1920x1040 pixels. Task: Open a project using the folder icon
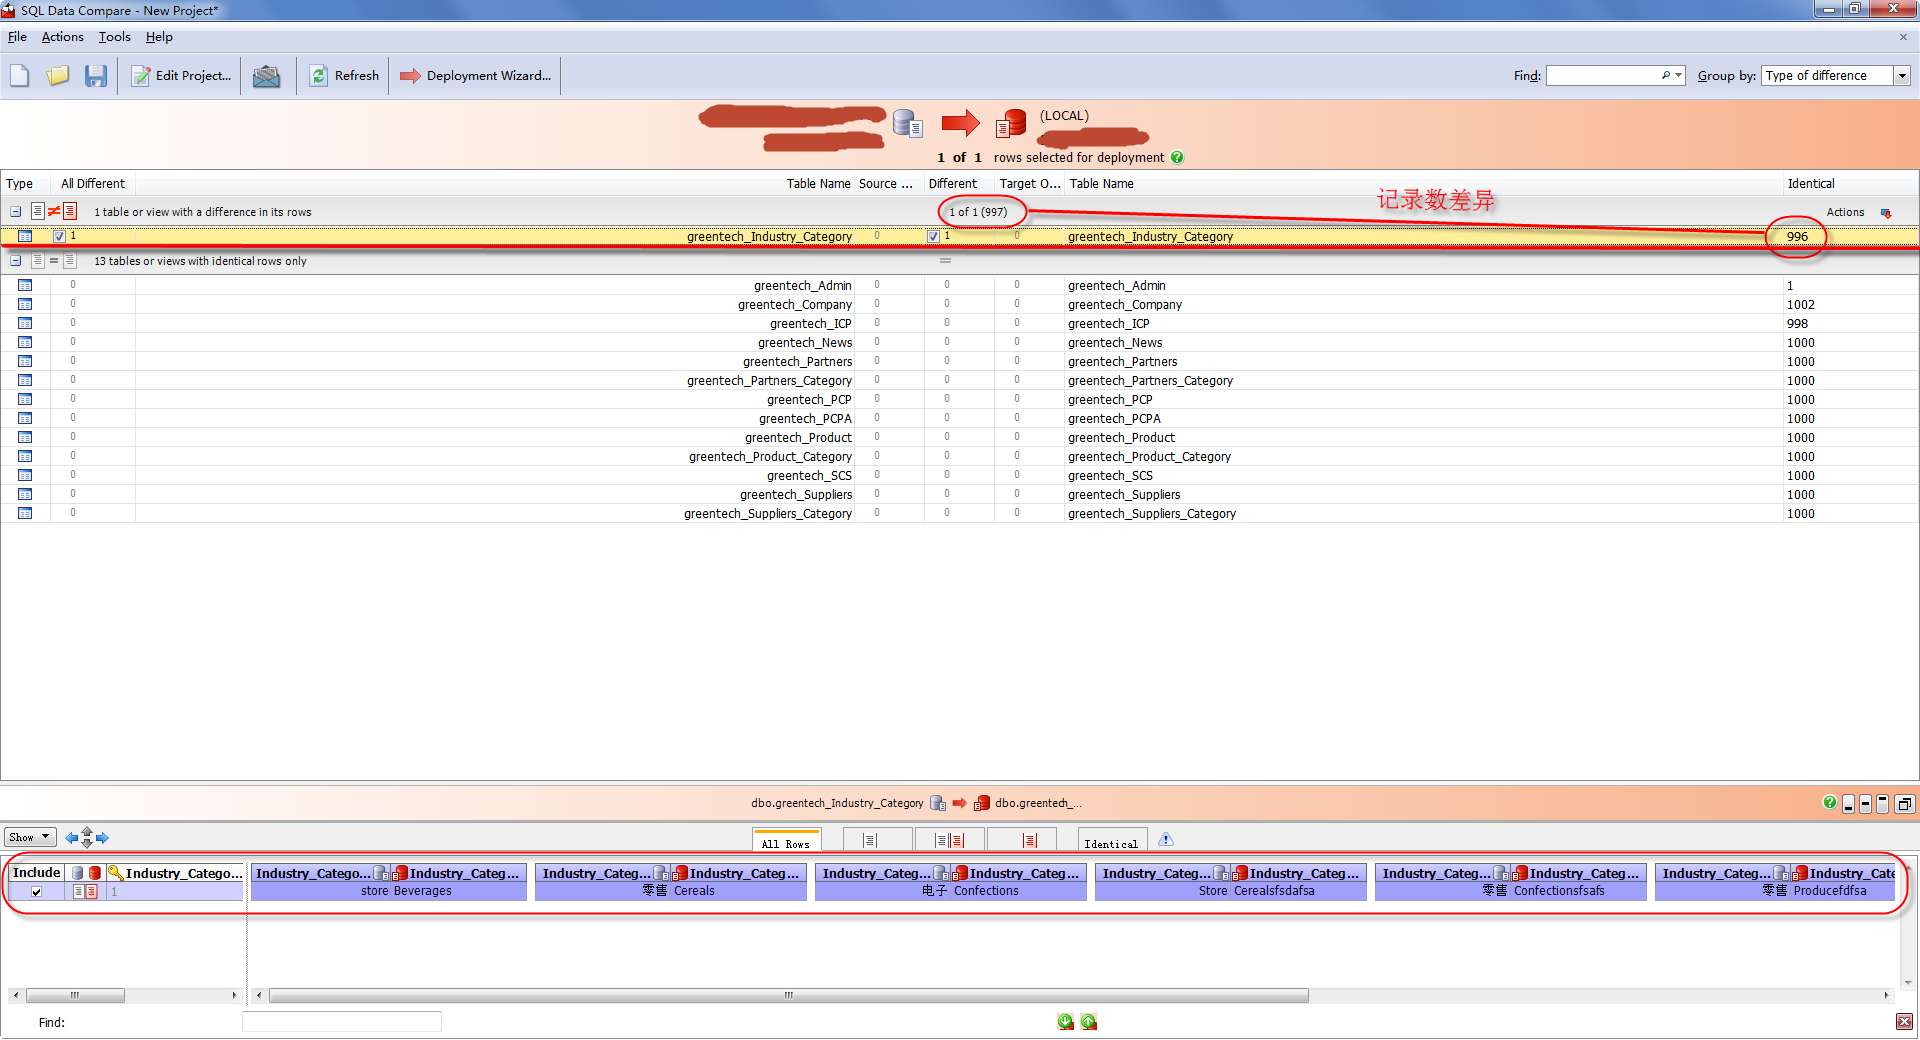(58, 76)
